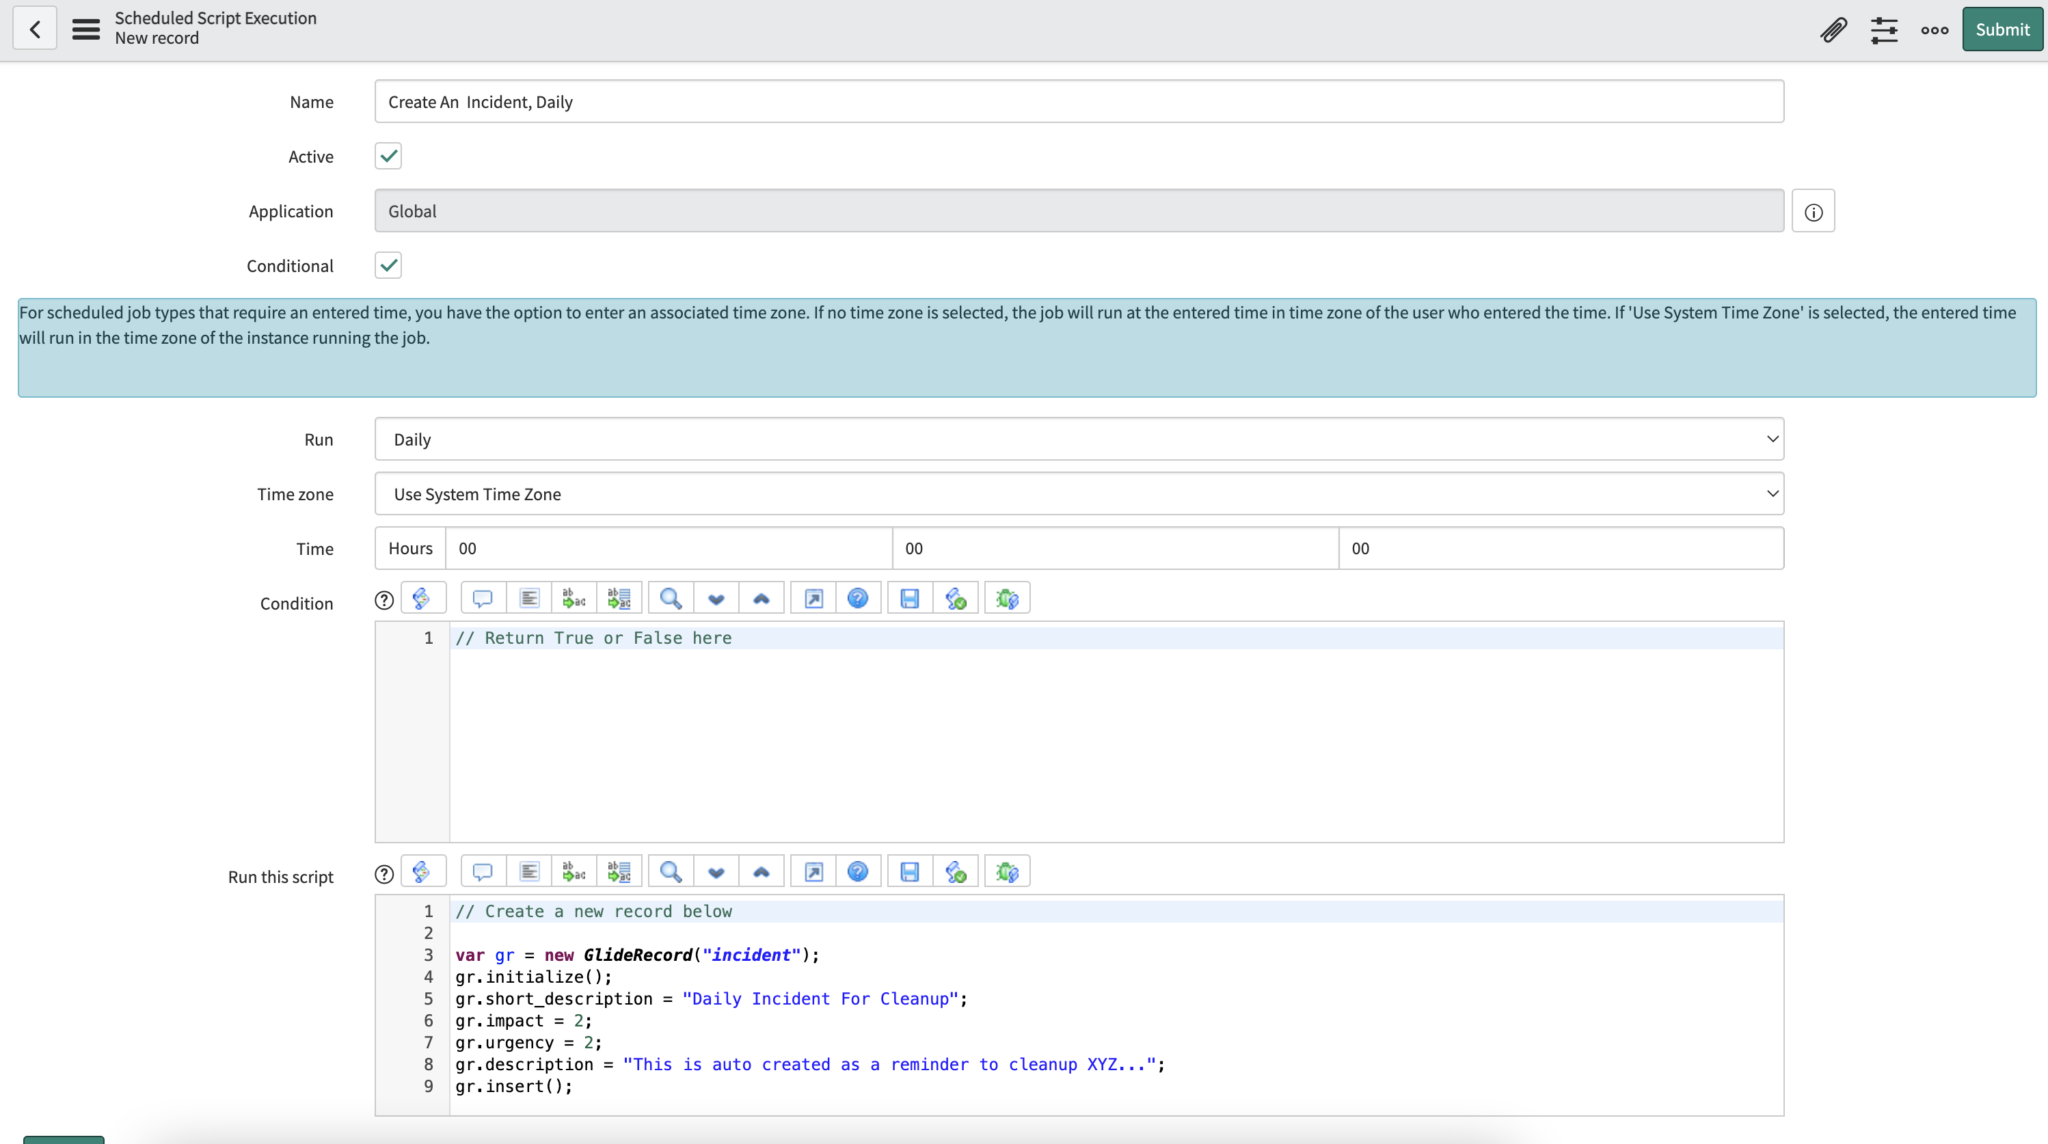Open the personalize form sliders icon

click(1884, 31)
